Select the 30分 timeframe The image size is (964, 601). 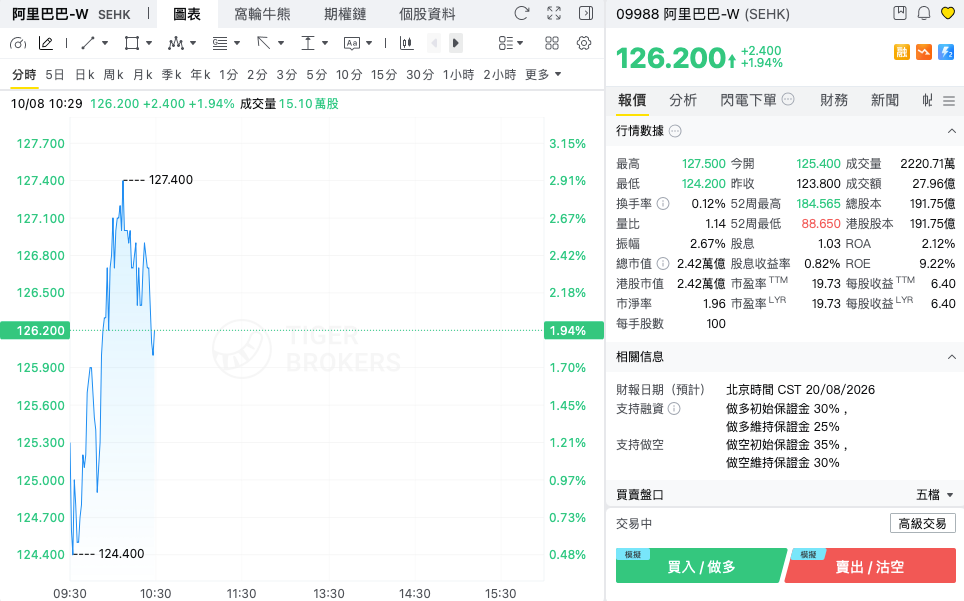(x=420, y=74)
